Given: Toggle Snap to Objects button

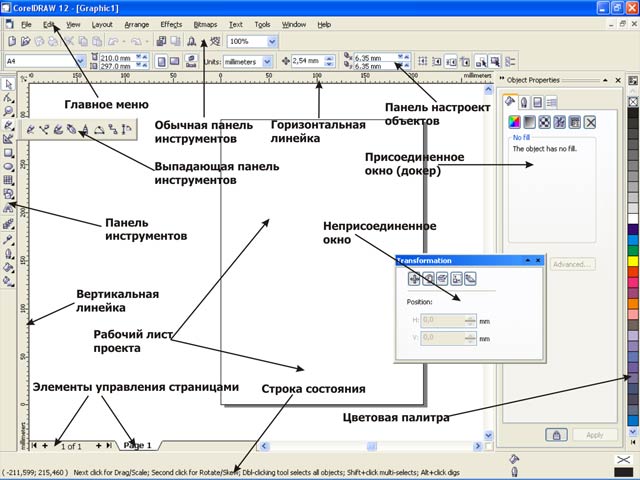Looking at the screenshot, I should 451,62.
